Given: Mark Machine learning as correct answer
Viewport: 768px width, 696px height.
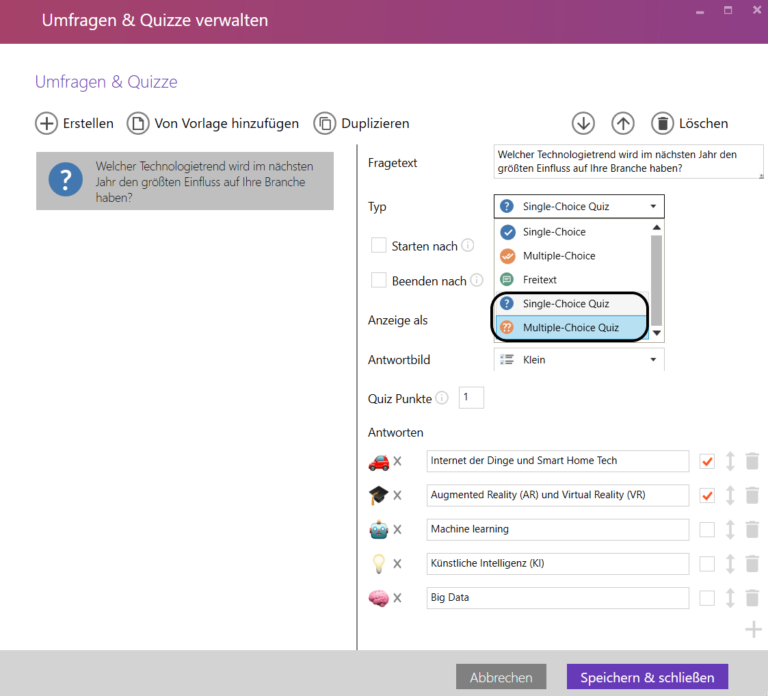Looking at the screenshot, I should [x=707, y=529].
